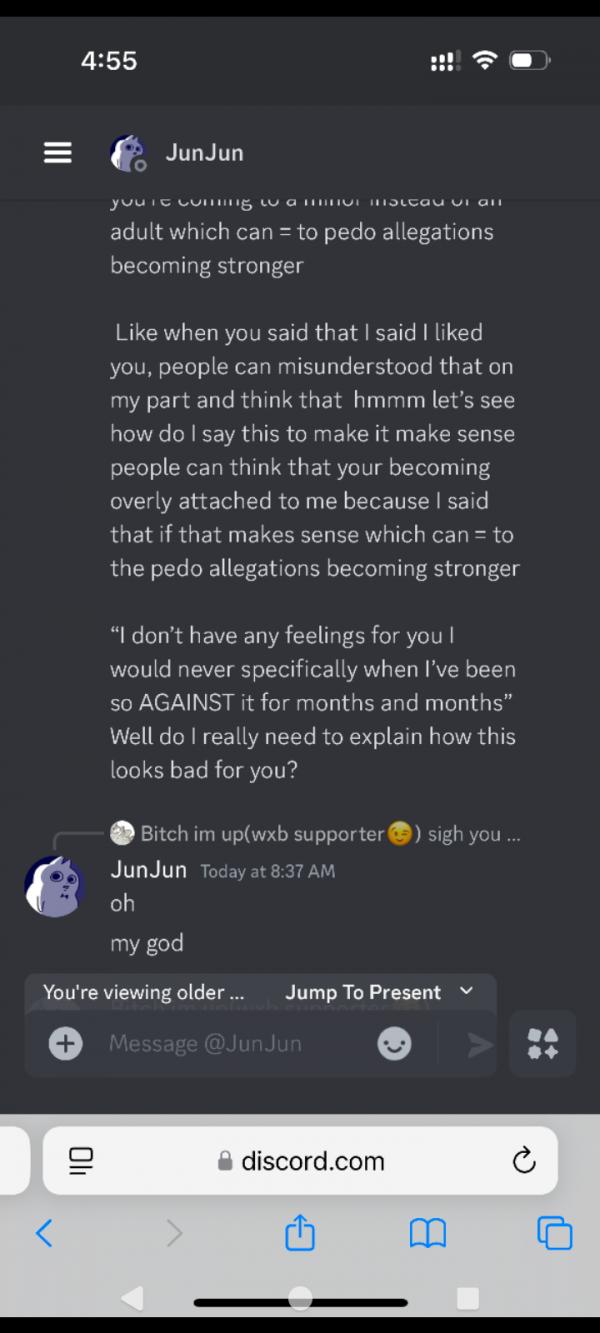Screen dimensions: 600x1333
Task: Tap JunJun's avatar in header
Action: (x=127, y=153)
